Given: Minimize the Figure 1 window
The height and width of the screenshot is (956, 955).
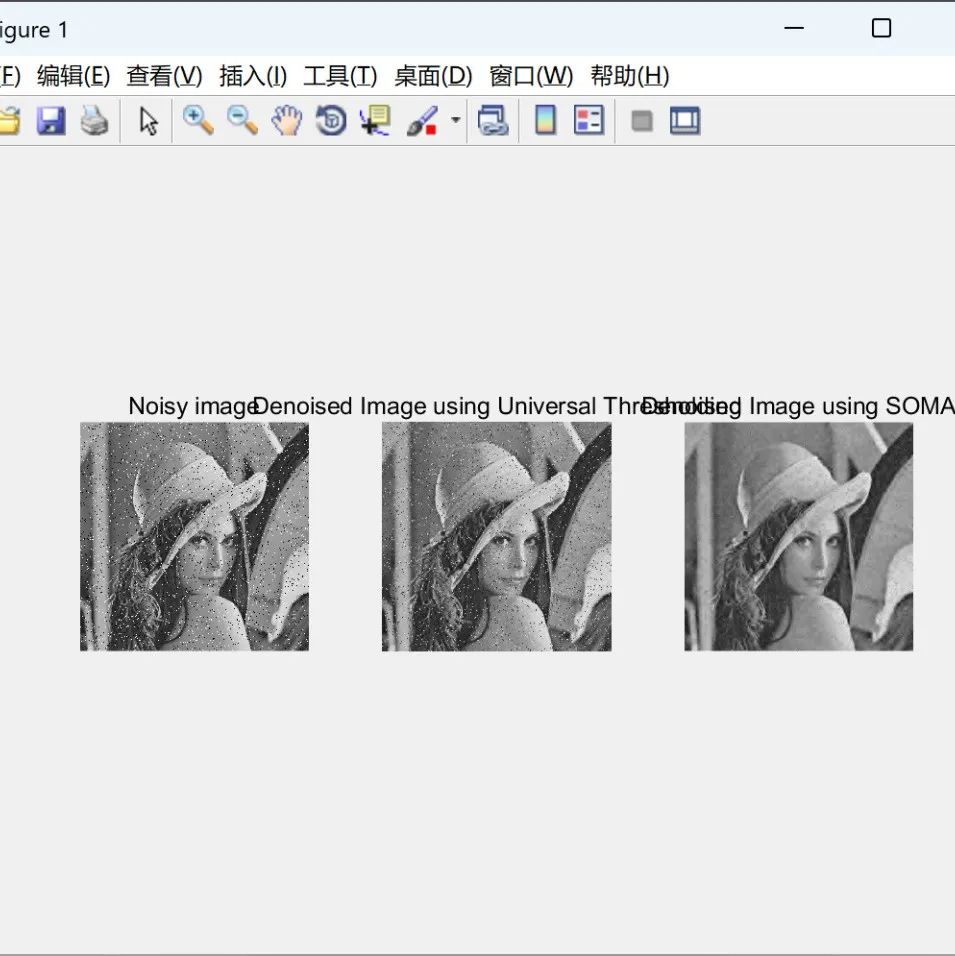Looking at the screenshot, I should pyautogui.click(x=793, y=28).
